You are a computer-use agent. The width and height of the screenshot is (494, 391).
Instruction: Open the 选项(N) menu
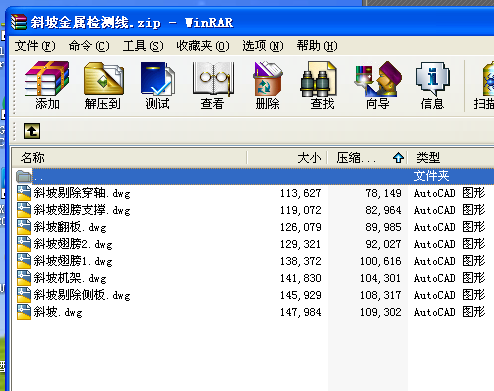263,46
